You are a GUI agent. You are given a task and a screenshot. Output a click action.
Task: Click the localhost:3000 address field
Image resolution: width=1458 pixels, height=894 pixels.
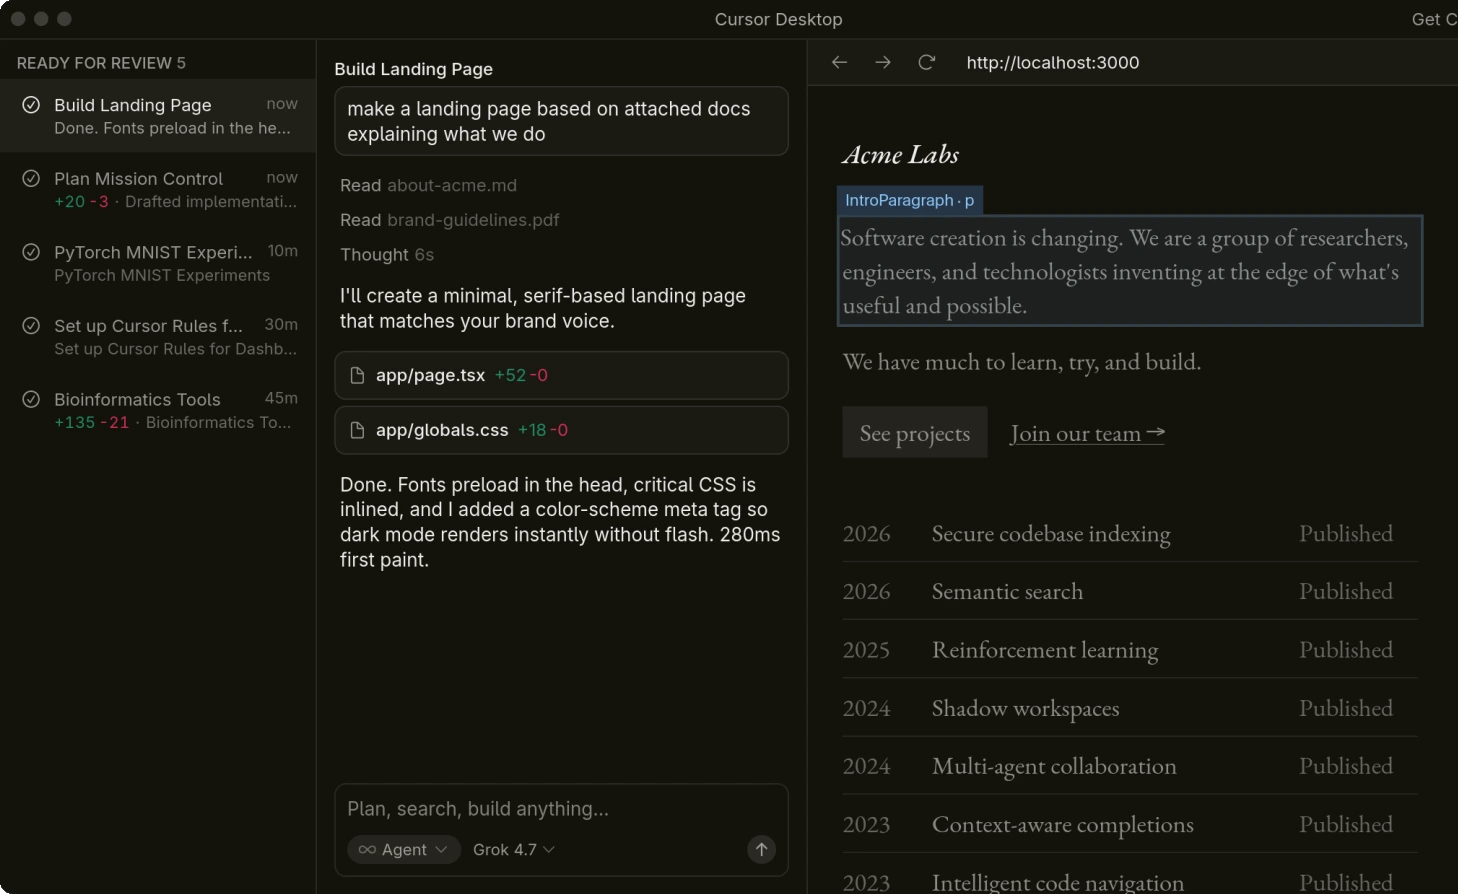[1052, 62]
